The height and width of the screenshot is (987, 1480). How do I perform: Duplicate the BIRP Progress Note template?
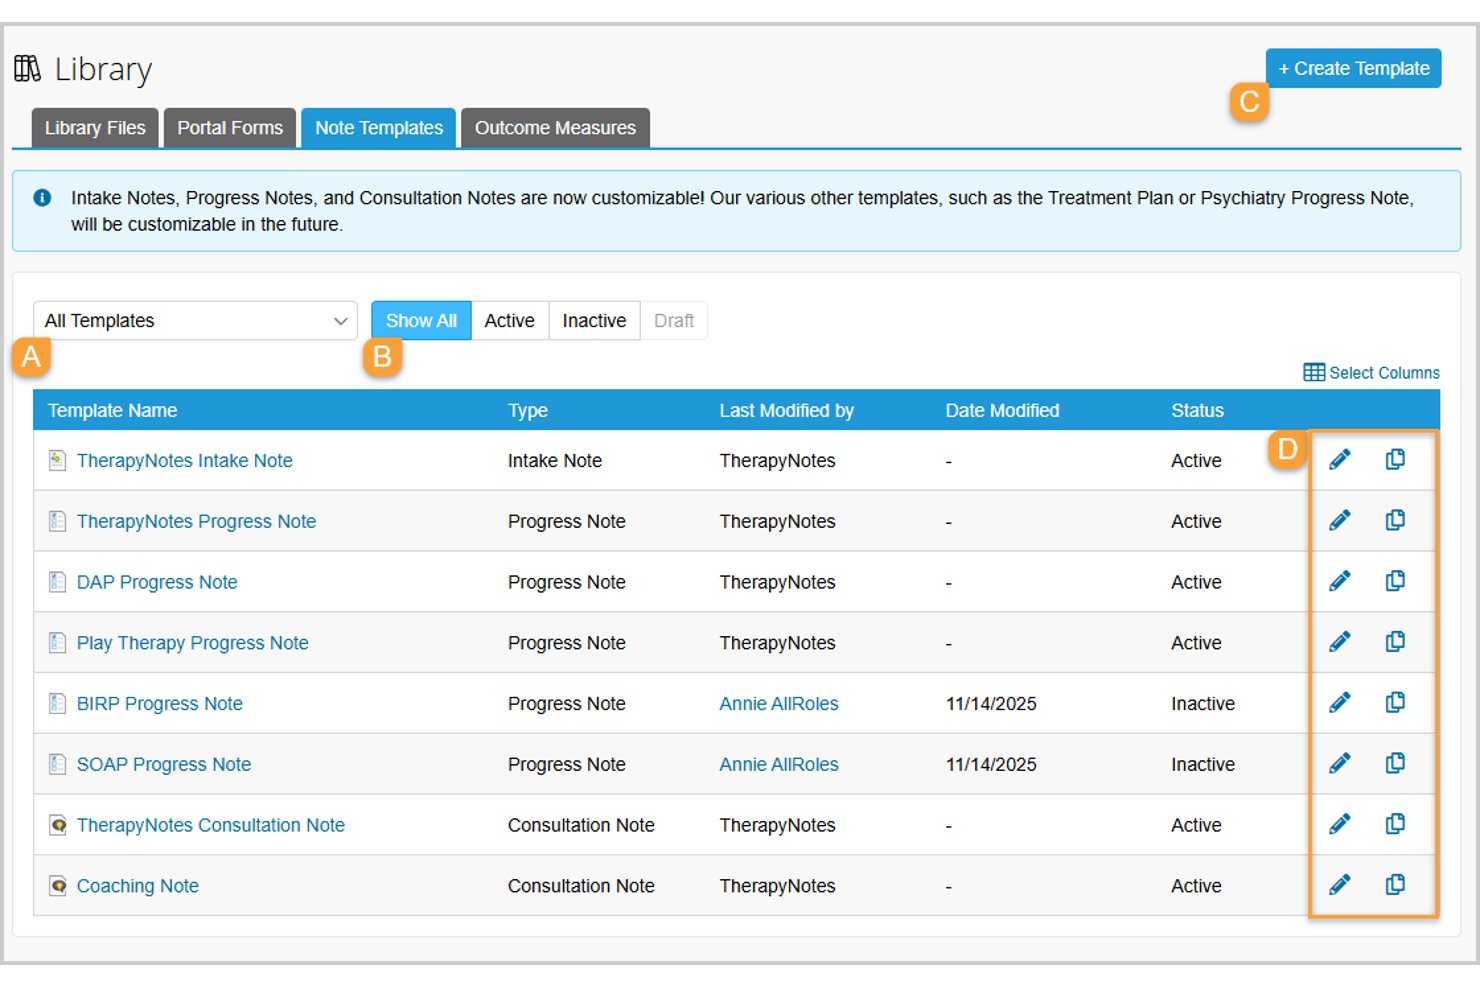[1395, 702]
